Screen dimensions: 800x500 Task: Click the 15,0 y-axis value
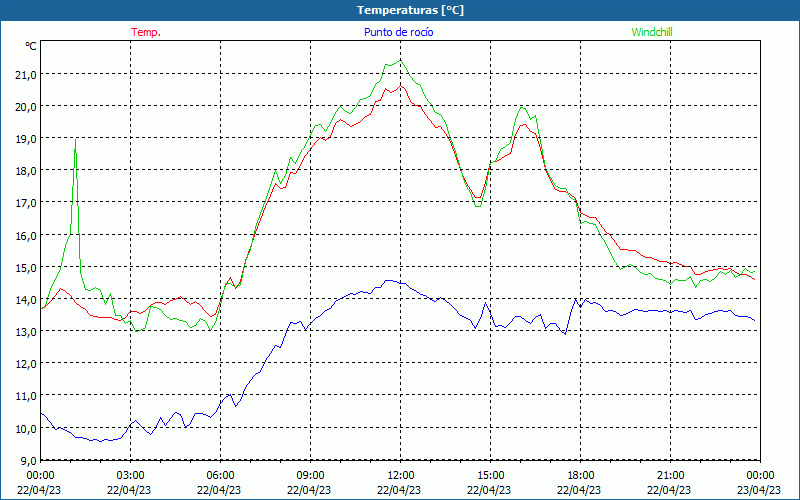(26, 267)
